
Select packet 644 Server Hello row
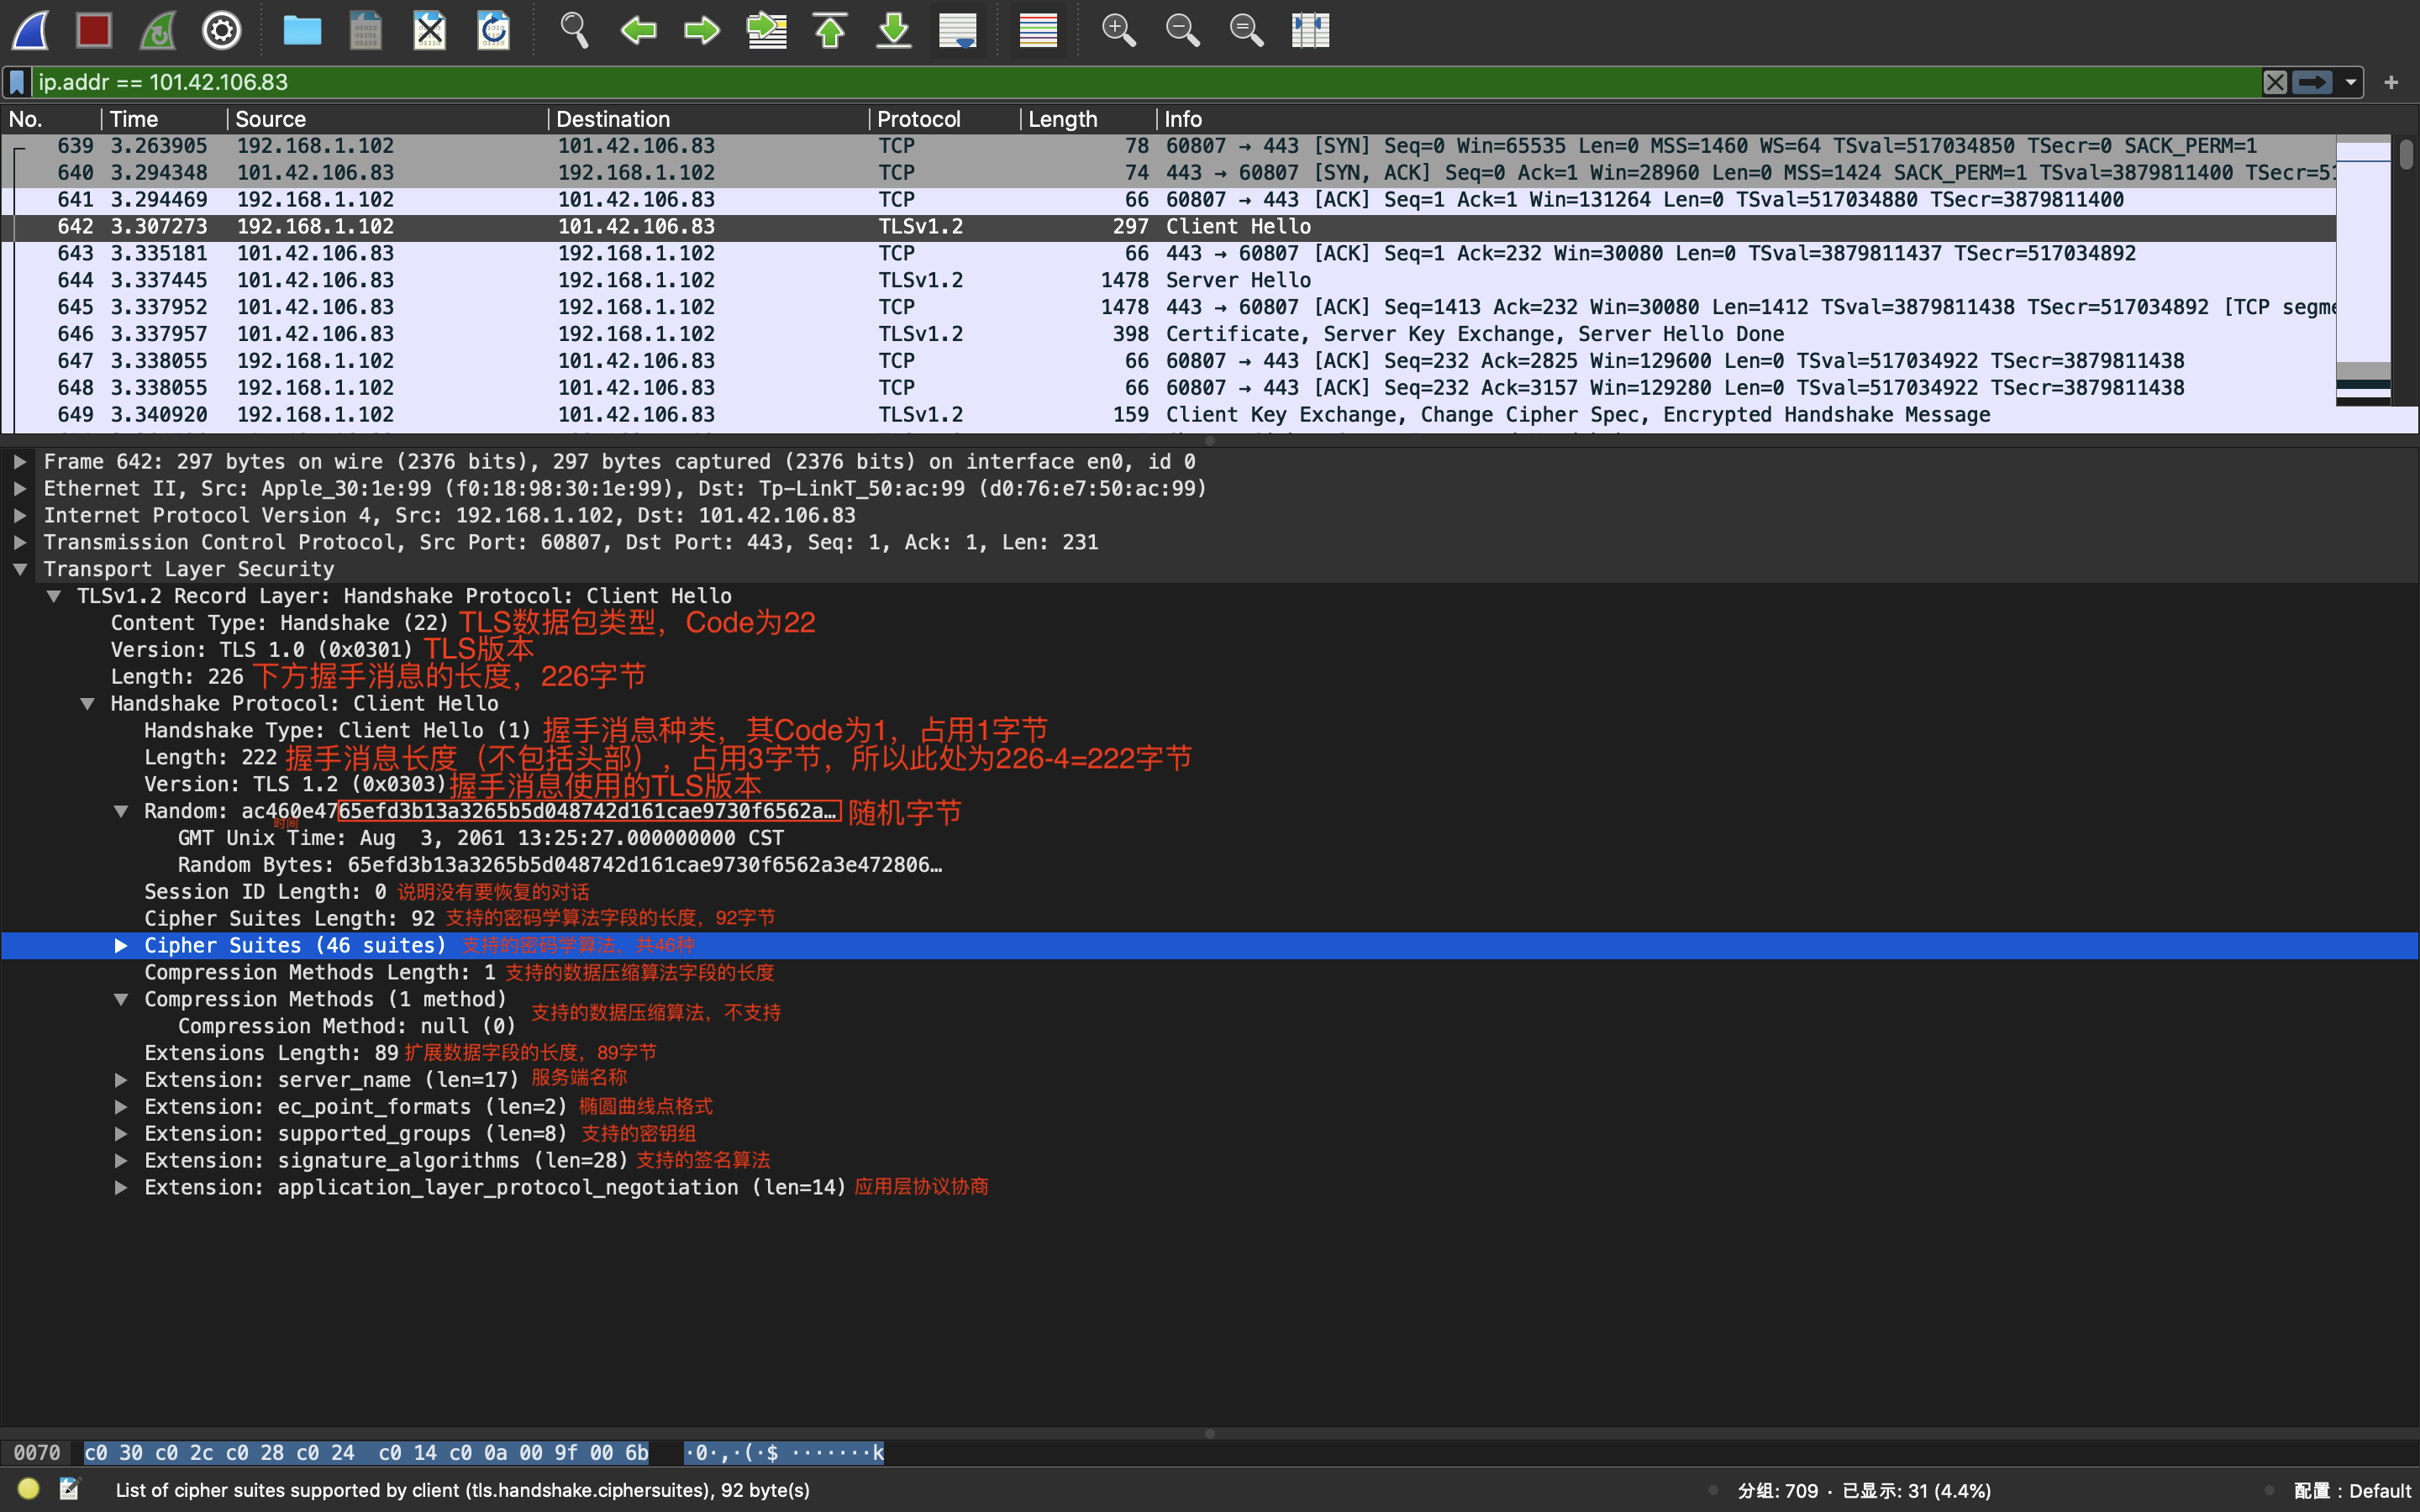[1168, 280]
